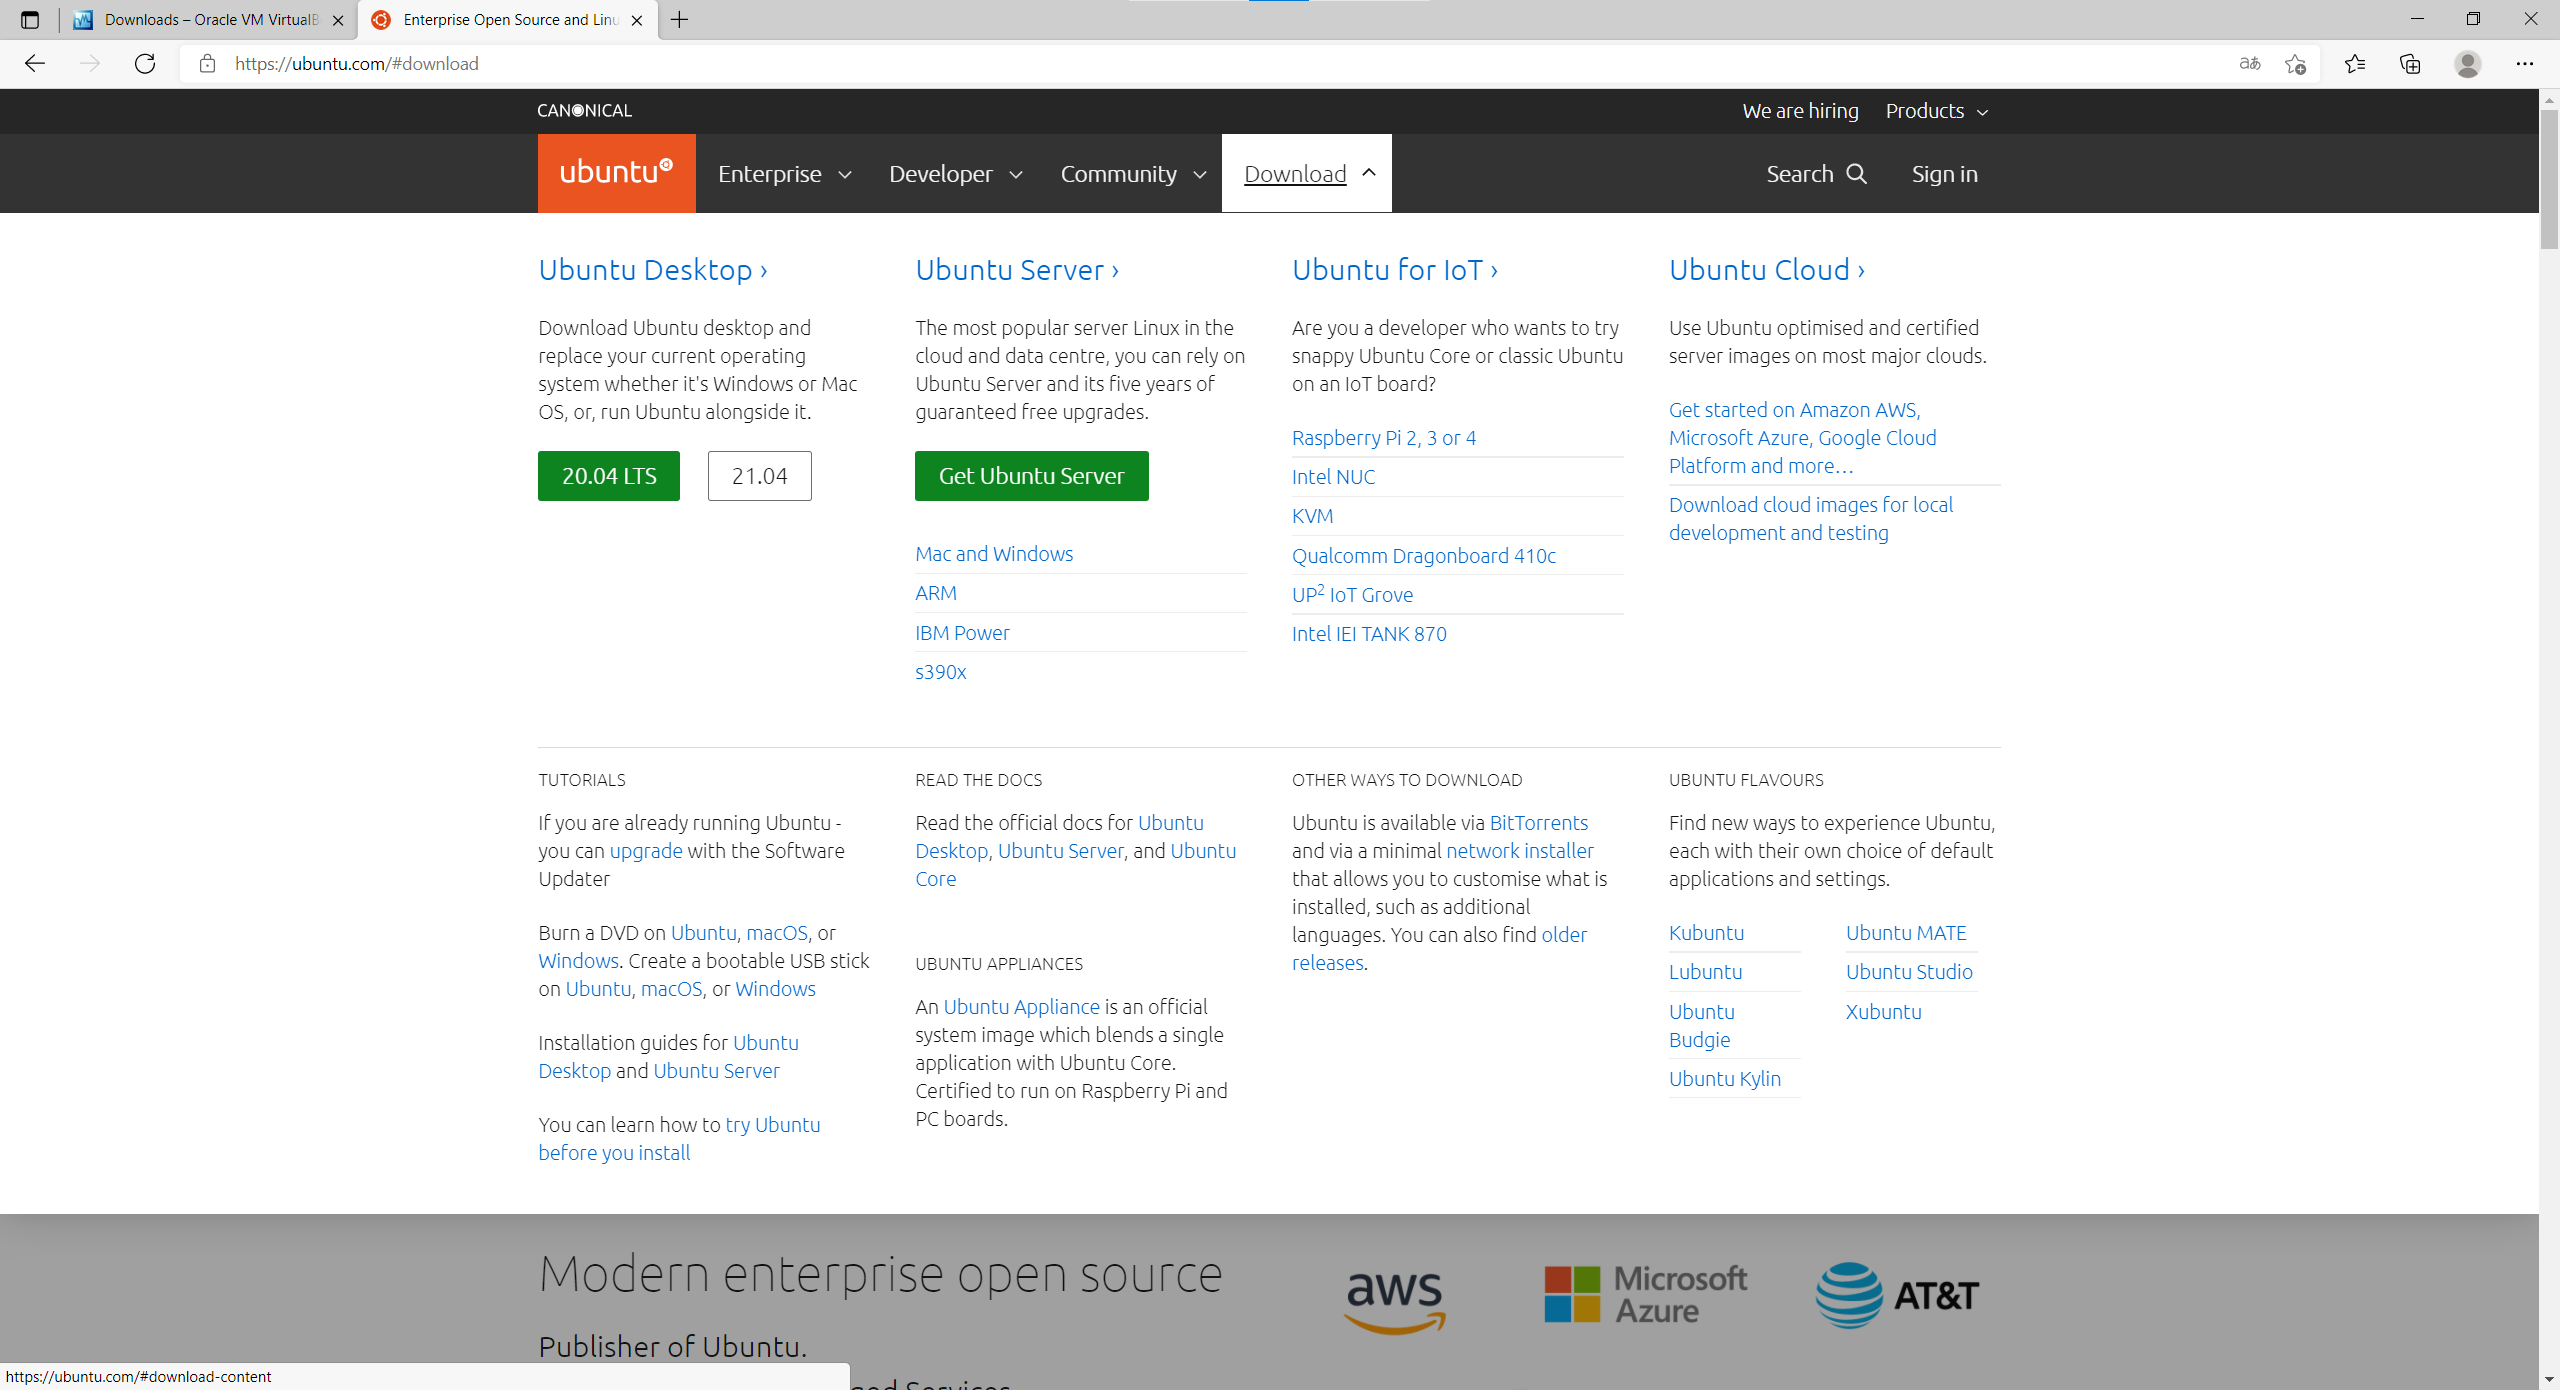
Task: Click the user profile avatar icon
Action: point(2467,64)
